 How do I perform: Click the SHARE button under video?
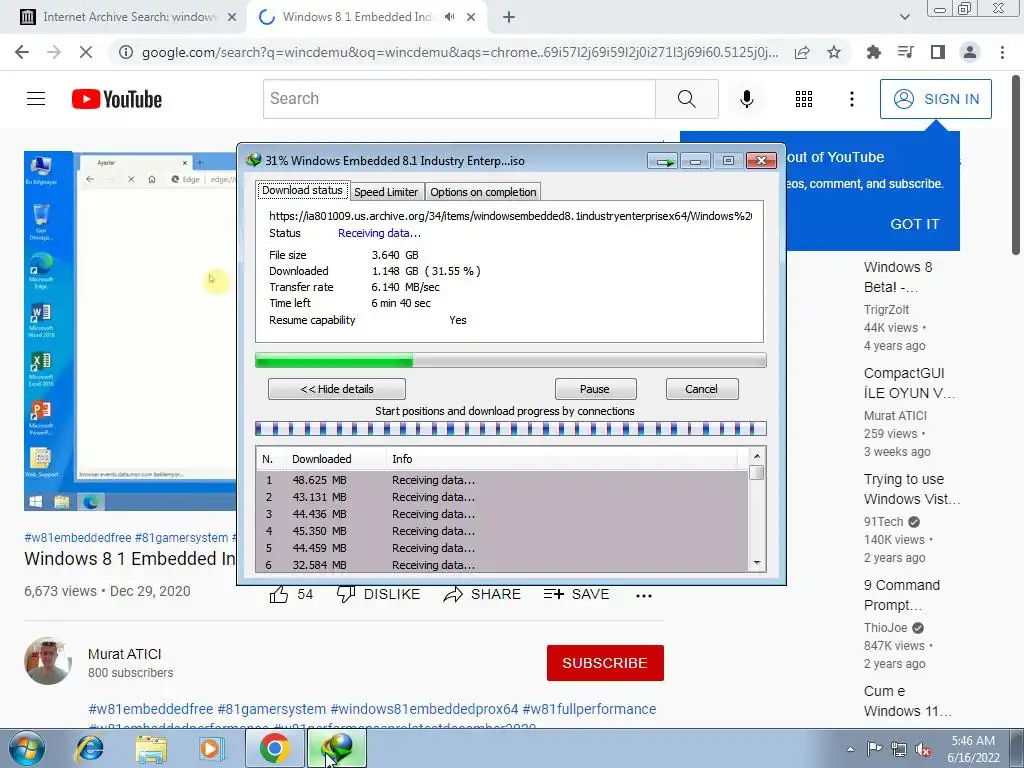(x=482, y=594)
